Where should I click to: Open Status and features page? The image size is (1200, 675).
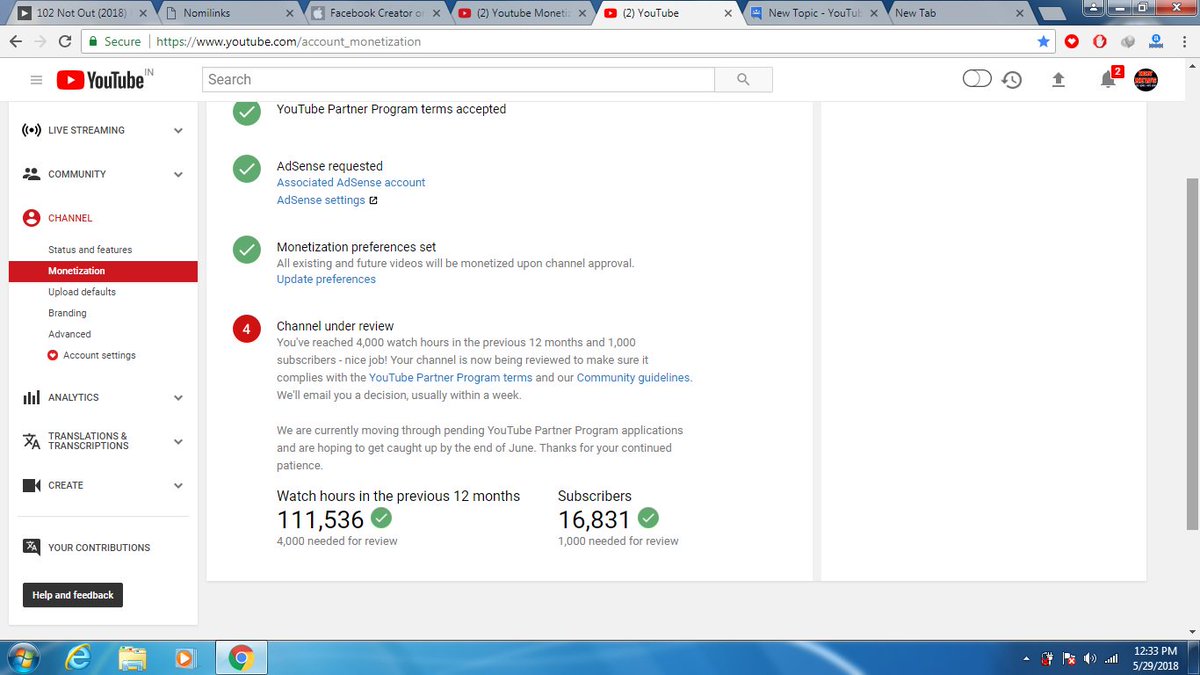tap(90, 250)
